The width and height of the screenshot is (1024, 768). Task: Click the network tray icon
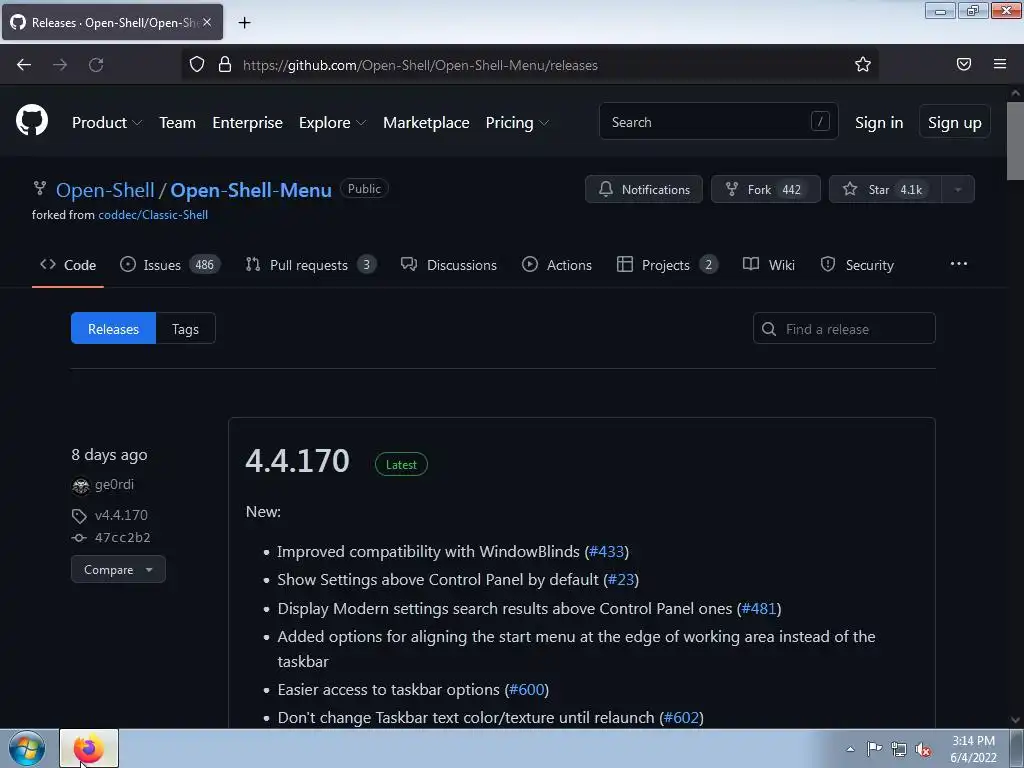click(899, 749)
